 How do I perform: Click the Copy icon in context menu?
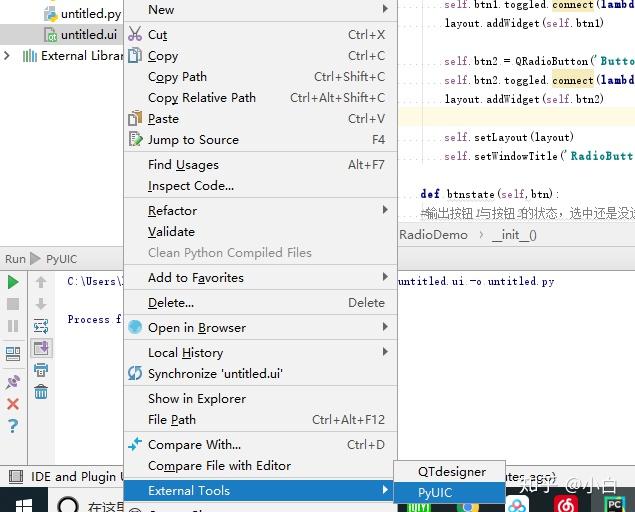[x=135, y=55]
